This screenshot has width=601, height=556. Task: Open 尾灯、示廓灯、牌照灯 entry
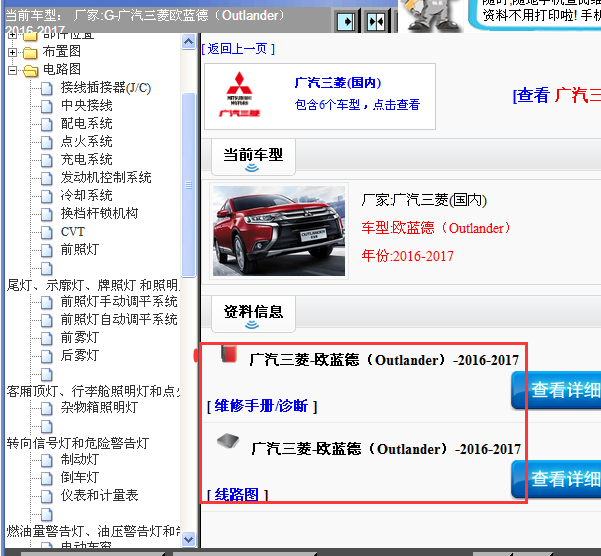click(x=93, y=285)
